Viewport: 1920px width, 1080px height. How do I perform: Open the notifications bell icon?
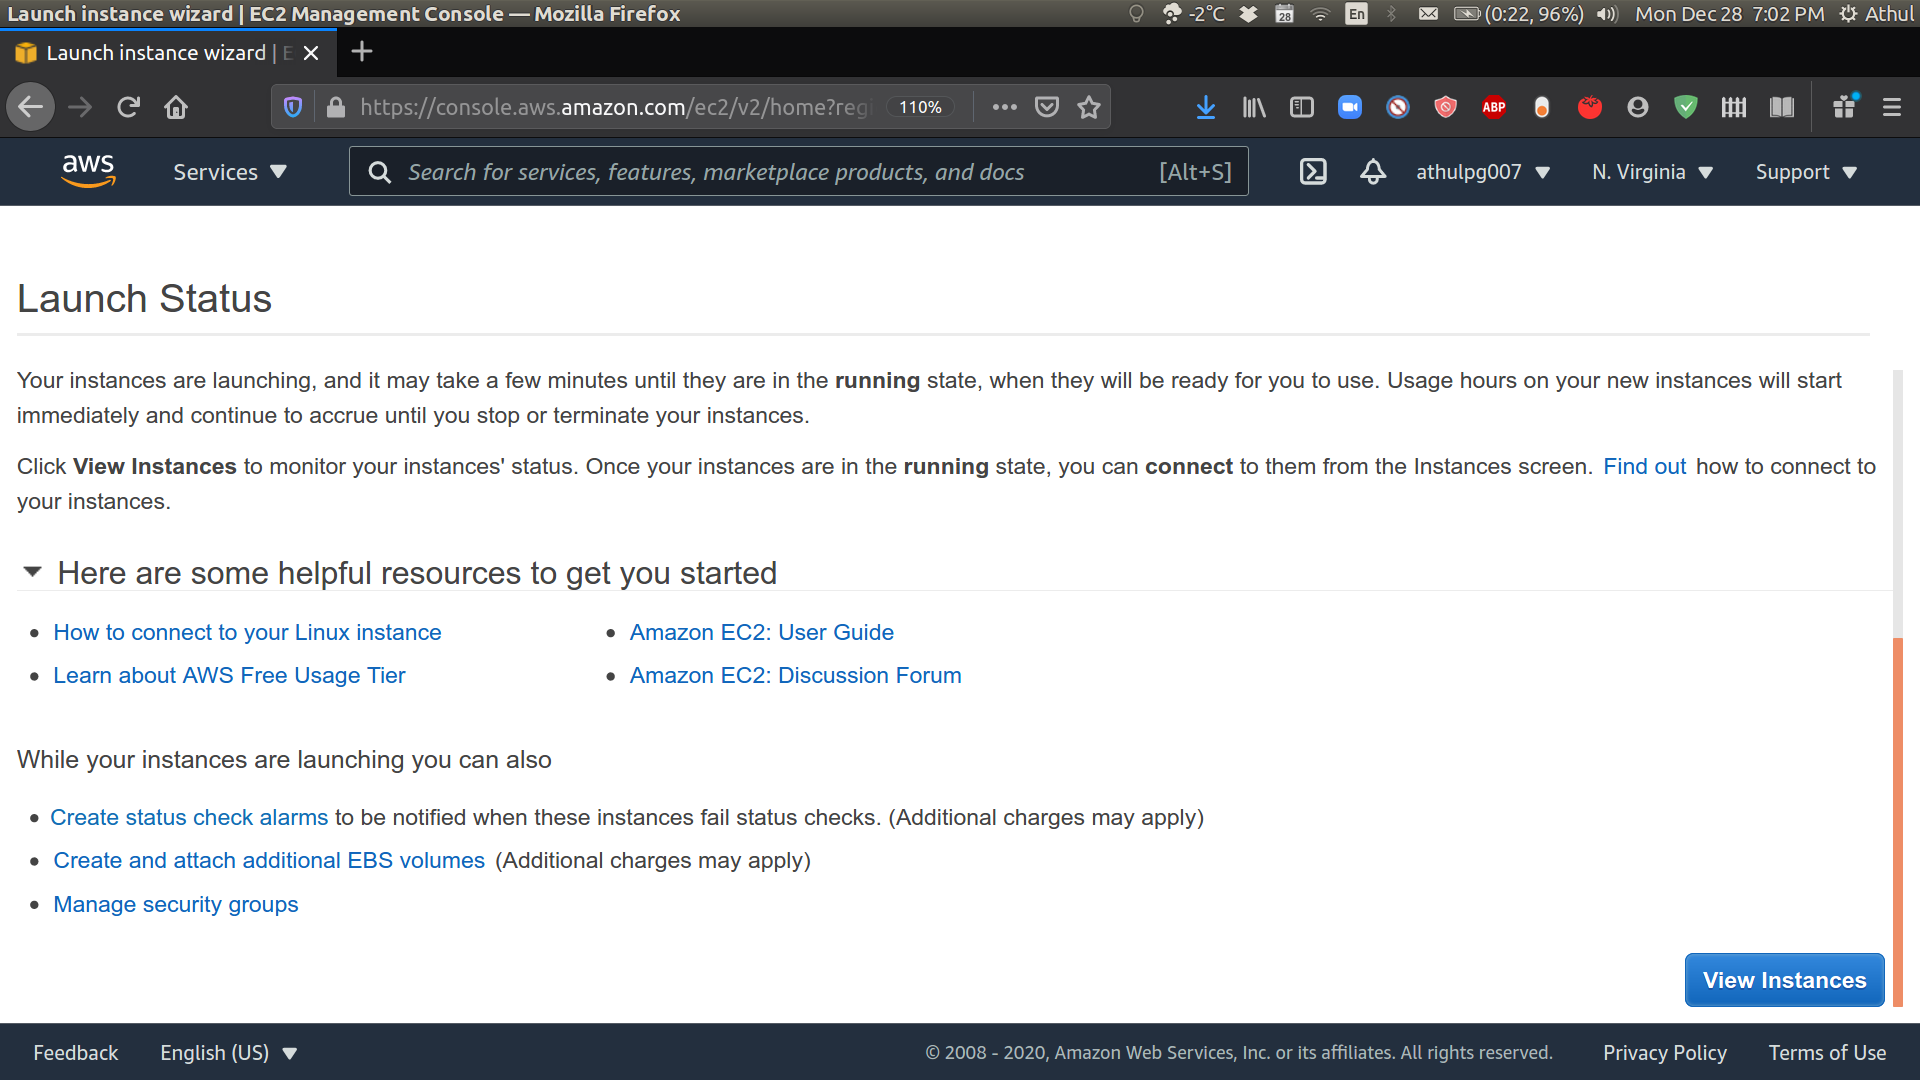(1370, 171)
